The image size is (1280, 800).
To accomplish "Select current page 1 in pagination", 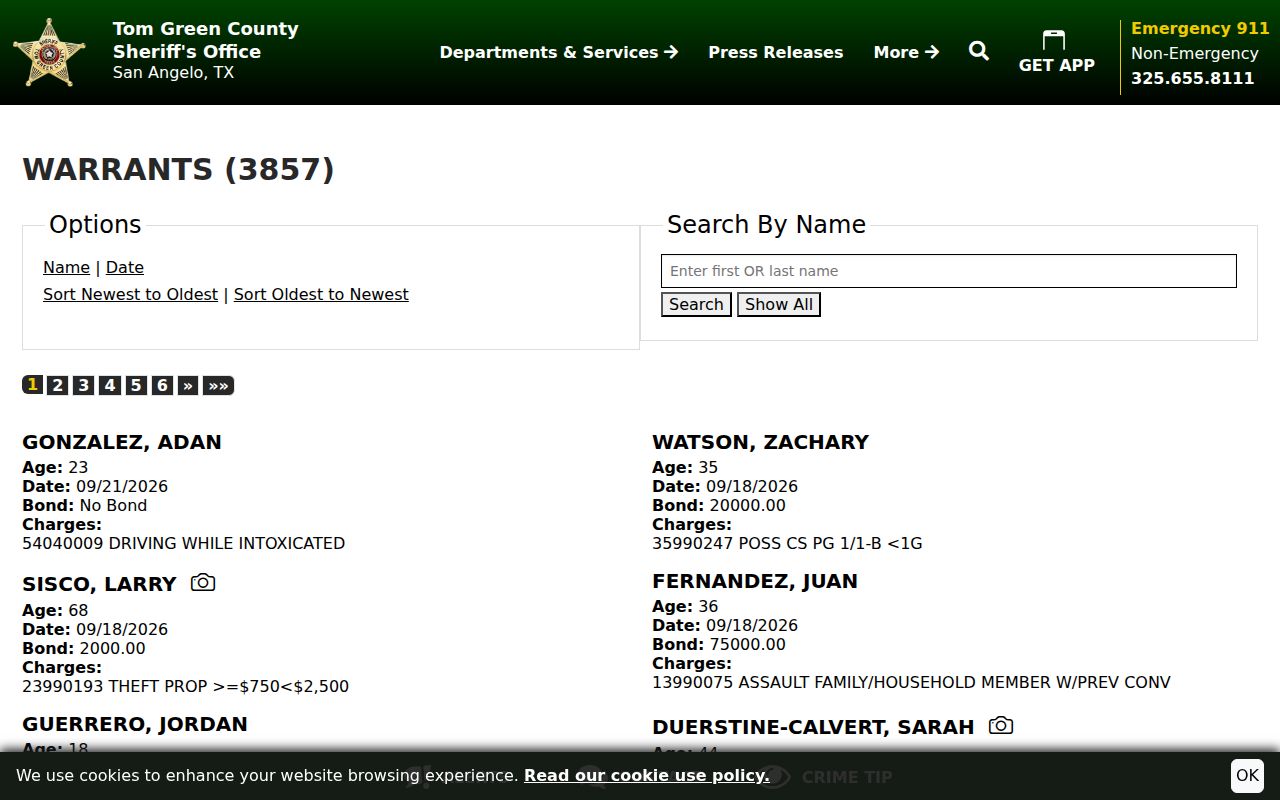I will point(33,385).
